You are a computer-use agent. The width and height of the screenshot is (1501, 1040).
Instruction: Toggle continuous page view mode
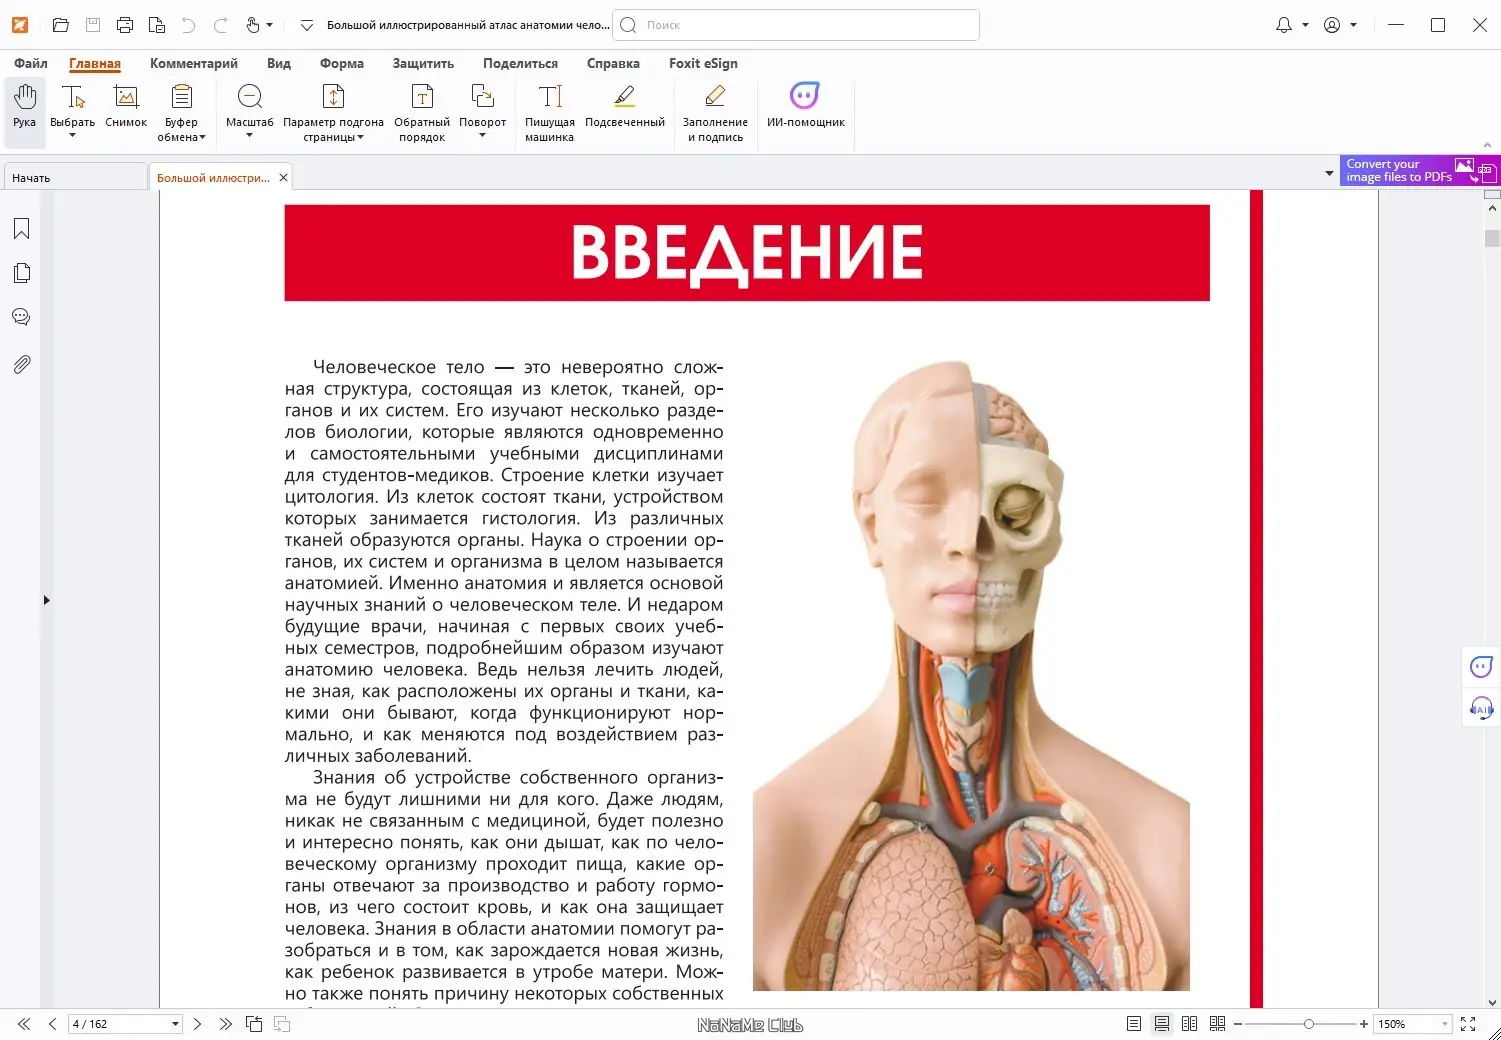tap(1161, 1023)
